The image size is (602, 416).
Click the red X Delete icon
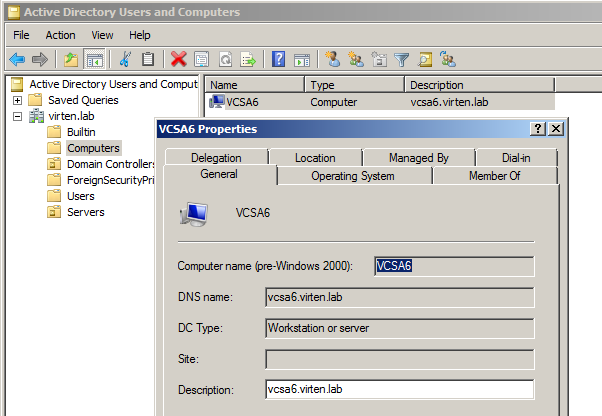(x=179, y=59)
